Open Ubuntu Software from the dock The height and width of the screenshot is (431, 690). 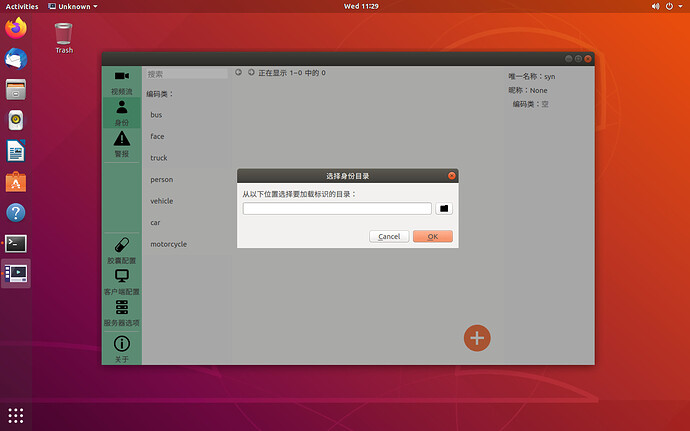click(x=16, y=182)
